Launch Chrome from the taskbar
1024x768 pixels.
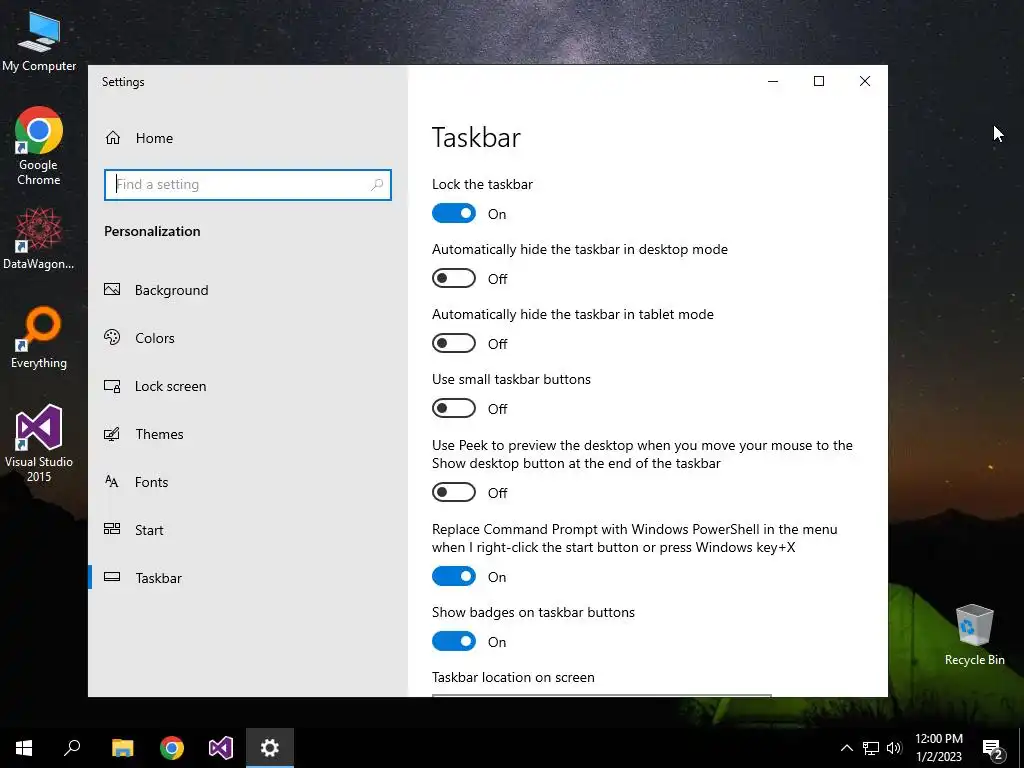tap(172, 748)
